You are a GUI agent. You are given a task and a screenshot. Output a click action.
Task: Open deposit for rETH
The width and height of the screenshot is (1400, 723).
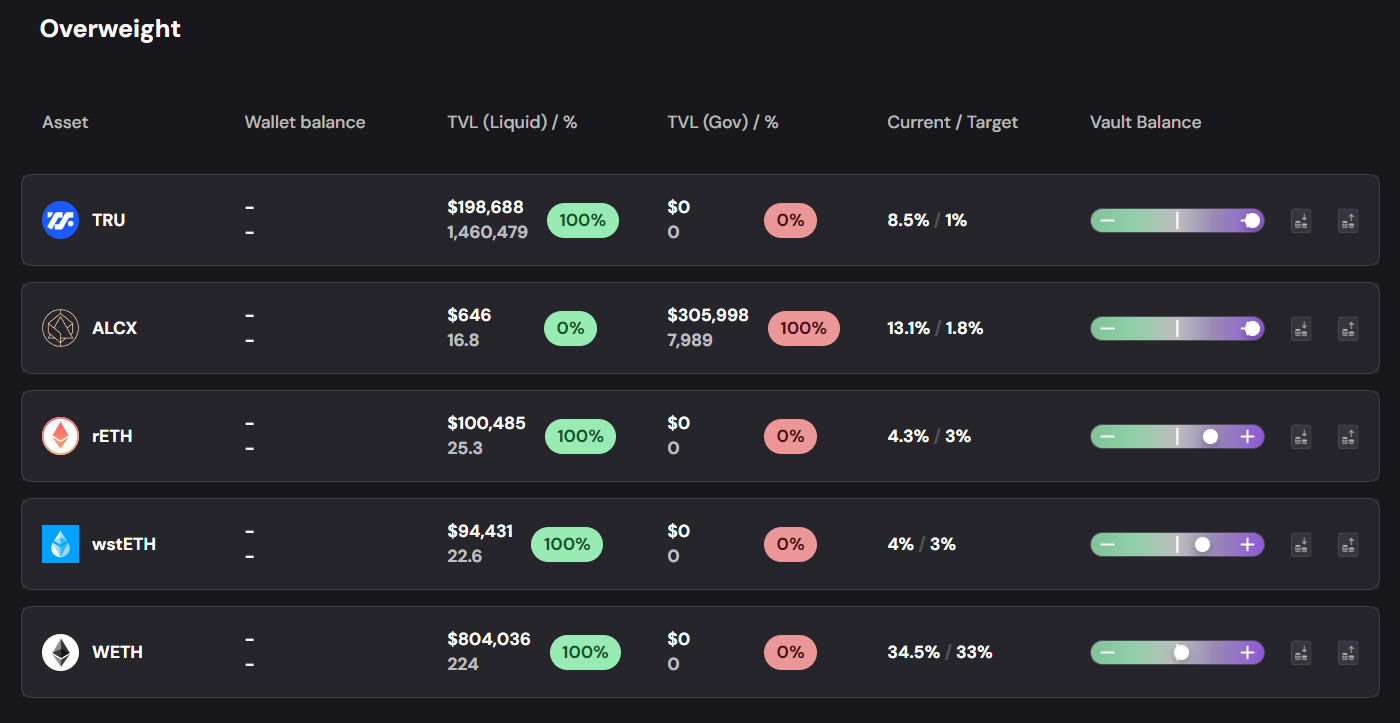[1301, 436]
